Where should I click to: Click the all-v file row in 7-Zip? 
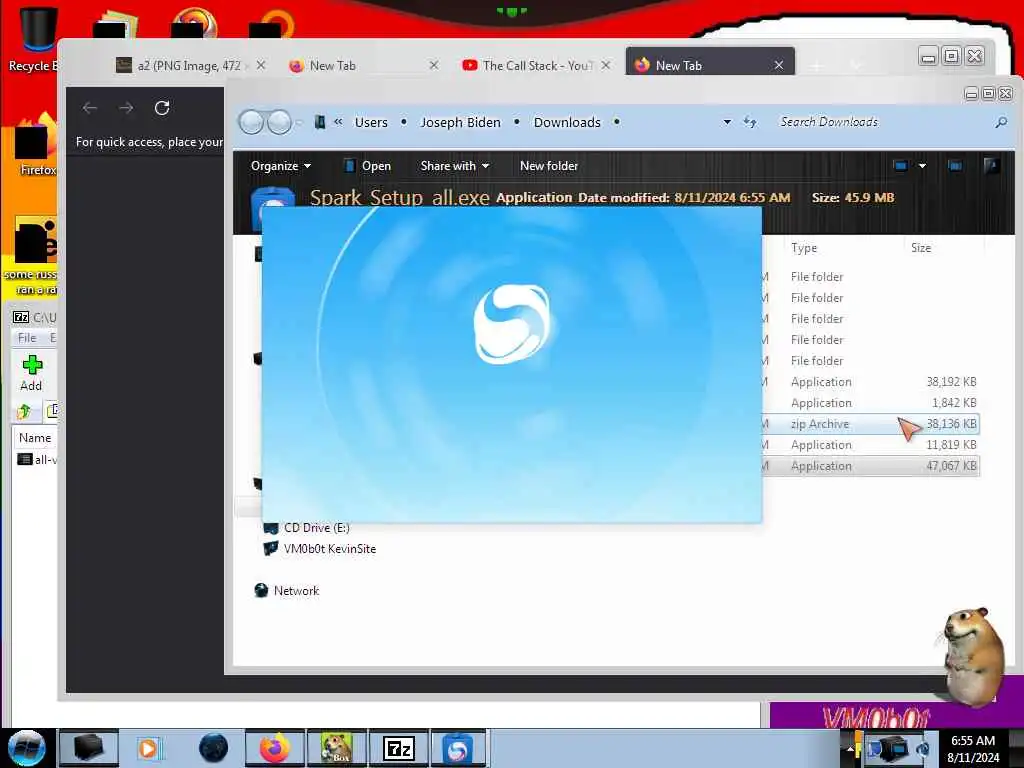point(36,460)
